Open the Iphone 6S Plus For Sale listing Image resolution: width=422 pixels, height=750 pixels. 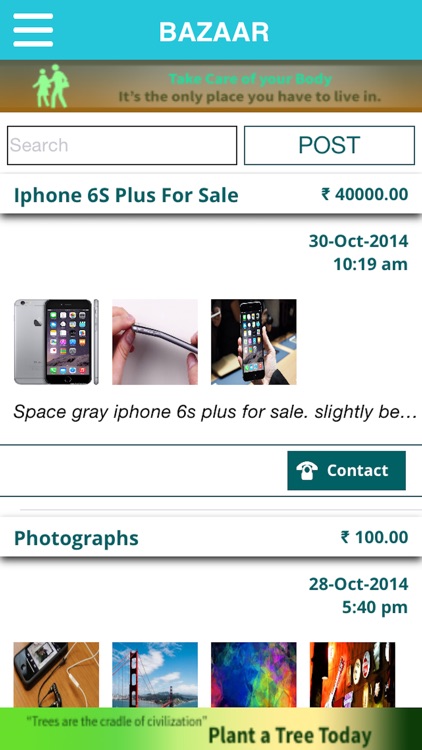click(126, 195)
